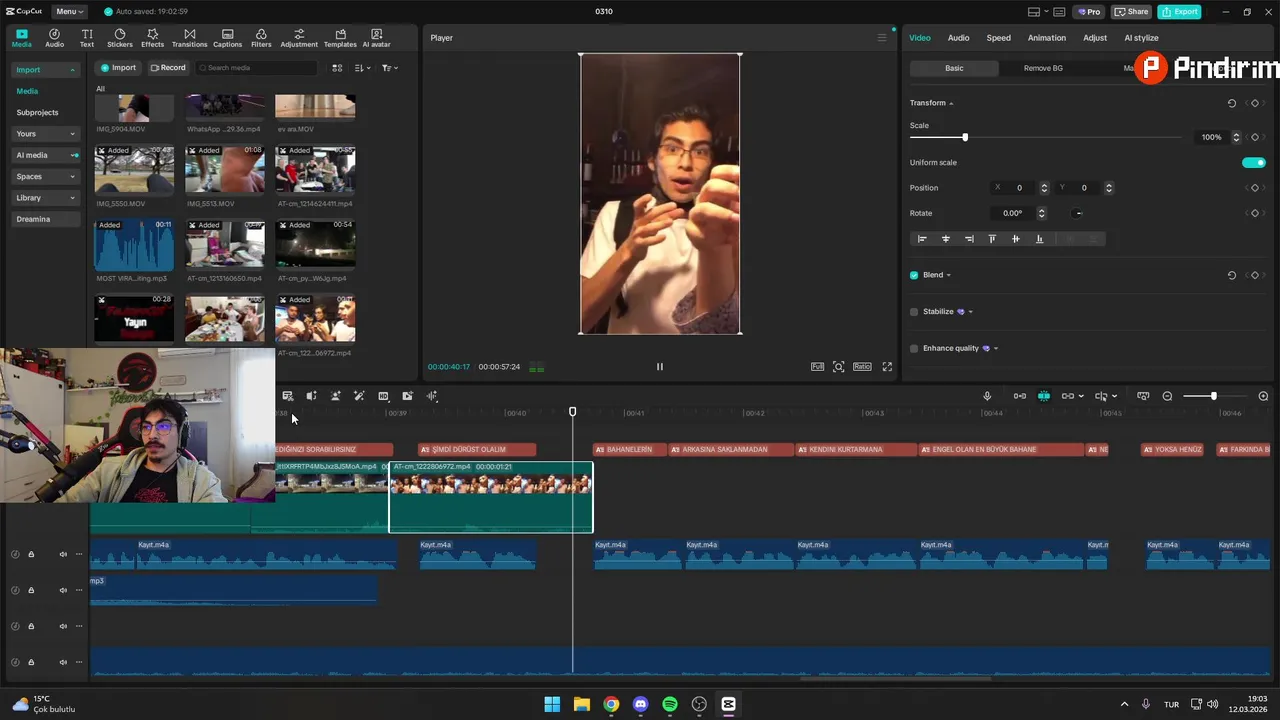
Task: Open the Filters library icon
Action: (261, 38)
